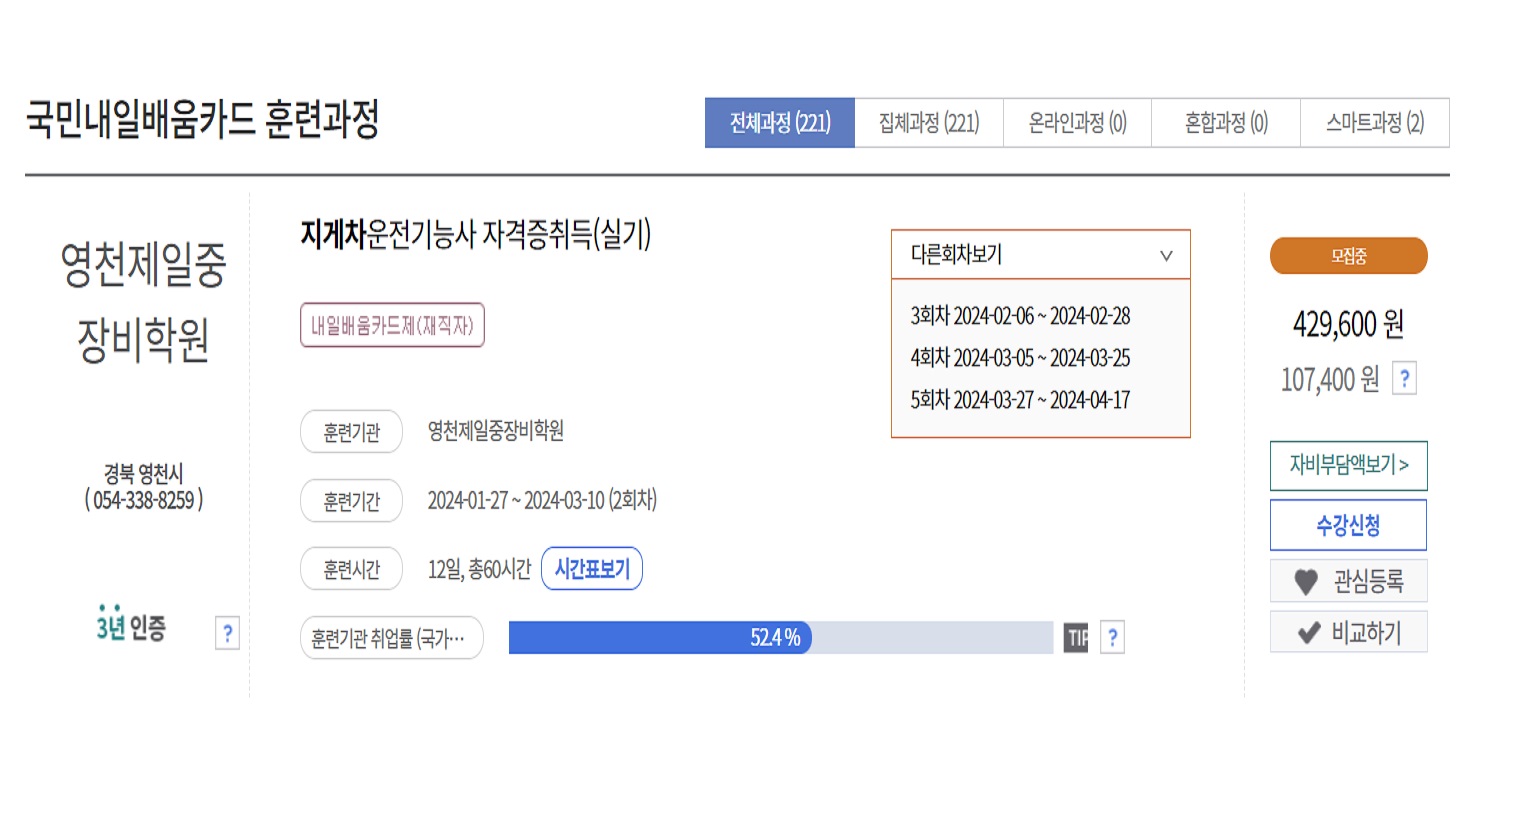Click the 수강신청 enrollment button
This screenshot has width=1523, height=816.
click(x=1348, y=524)
